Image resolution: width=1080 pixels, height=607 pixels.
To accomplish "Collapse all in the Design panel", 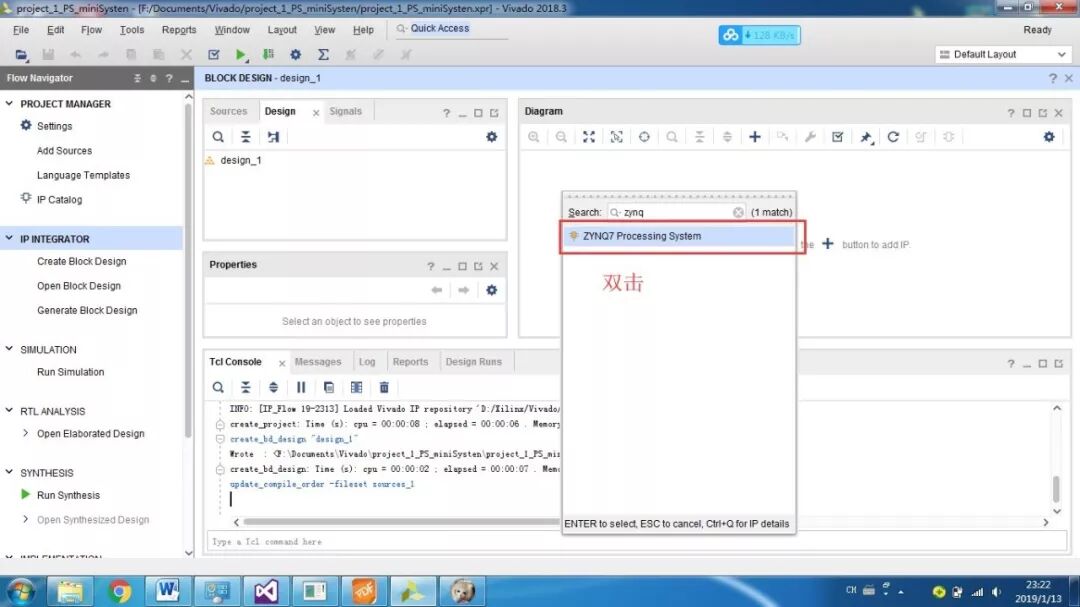I will point(245,136).
